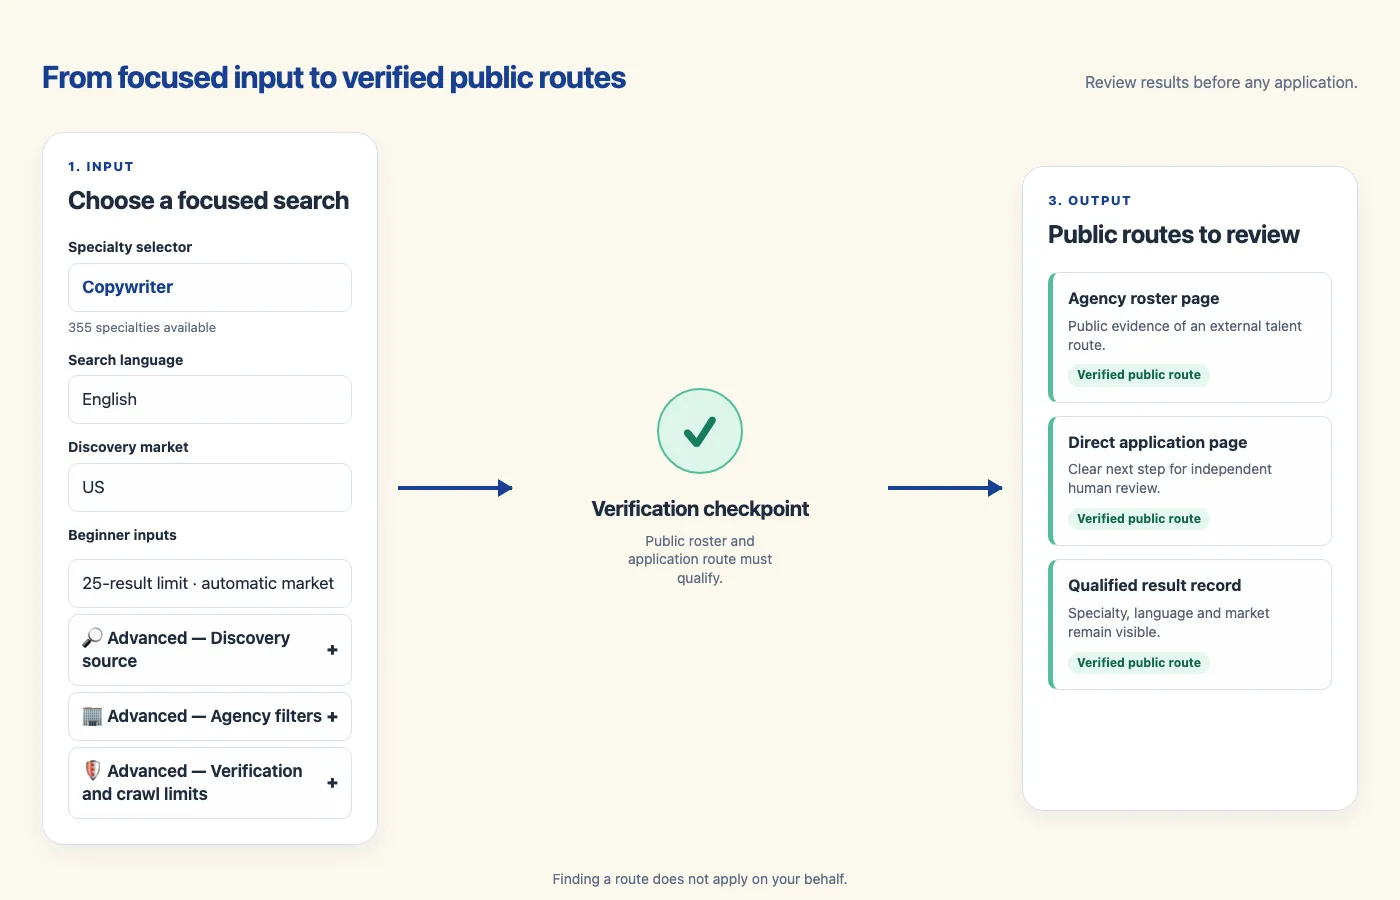Viewport: 1400px width, 900px height.
Task: Click 'Public evidence of an external talent route.' text
Action: [x=1185, y=335]
